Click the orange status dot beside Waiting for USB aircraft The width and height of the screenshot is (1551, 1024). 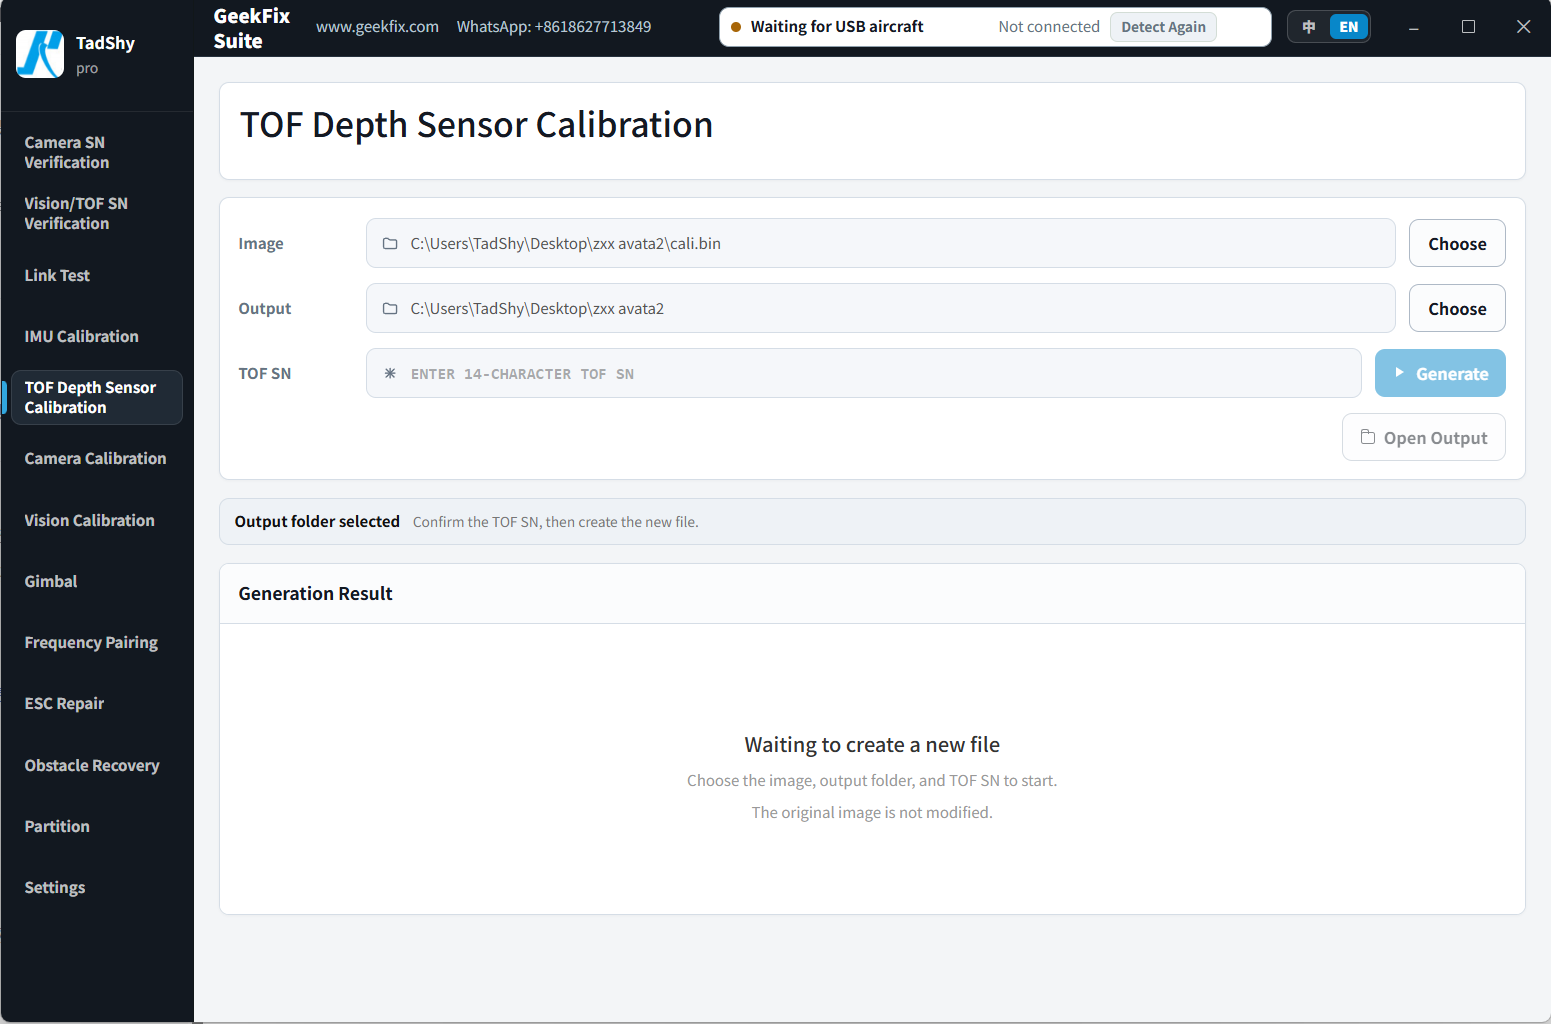tap(736, 27)
